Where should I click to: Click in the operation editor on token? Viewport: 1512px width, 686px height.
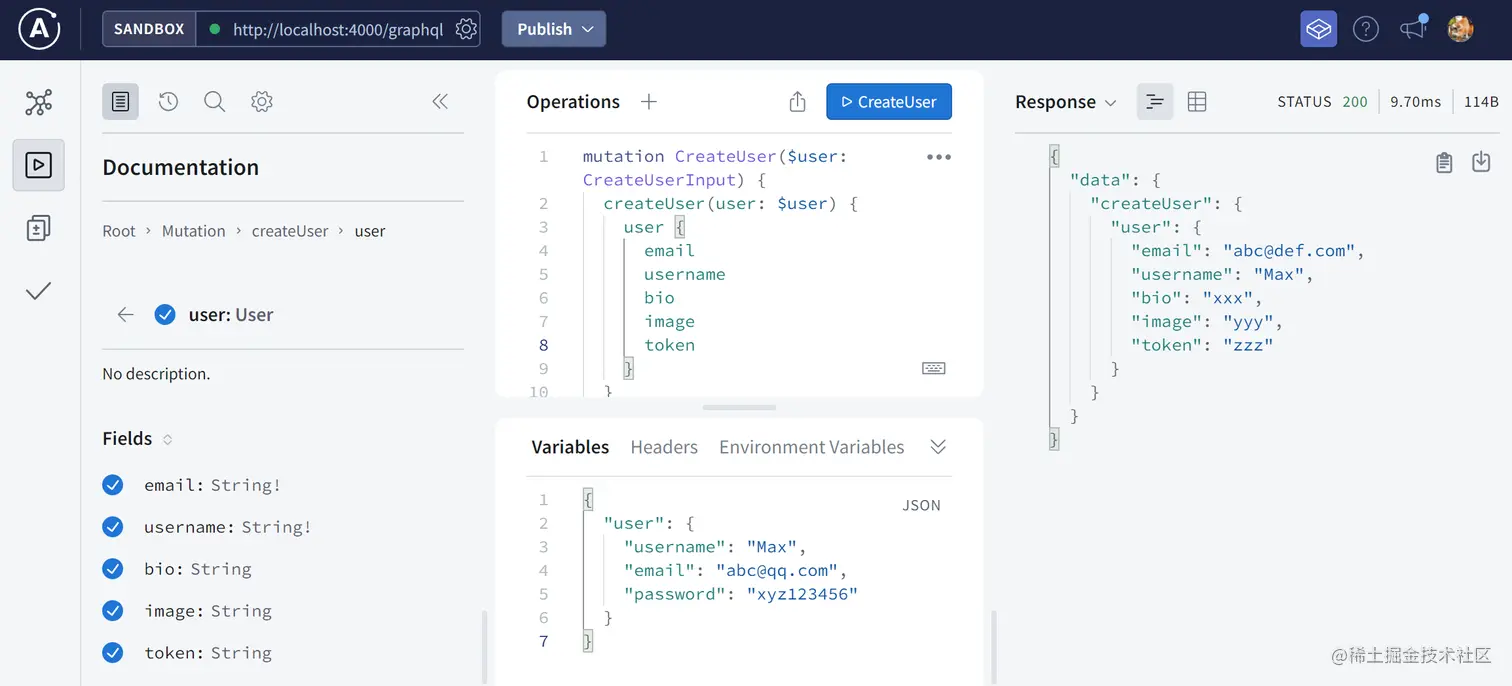point(669,345)
